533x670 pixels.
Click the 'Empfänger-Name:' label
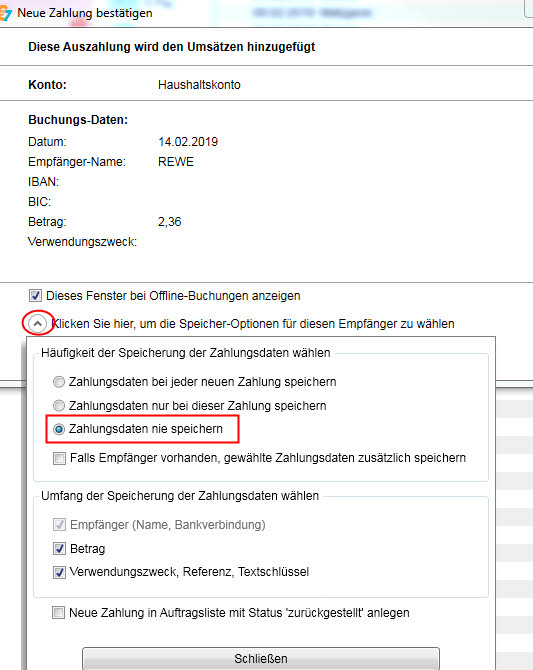click(77, 162)
